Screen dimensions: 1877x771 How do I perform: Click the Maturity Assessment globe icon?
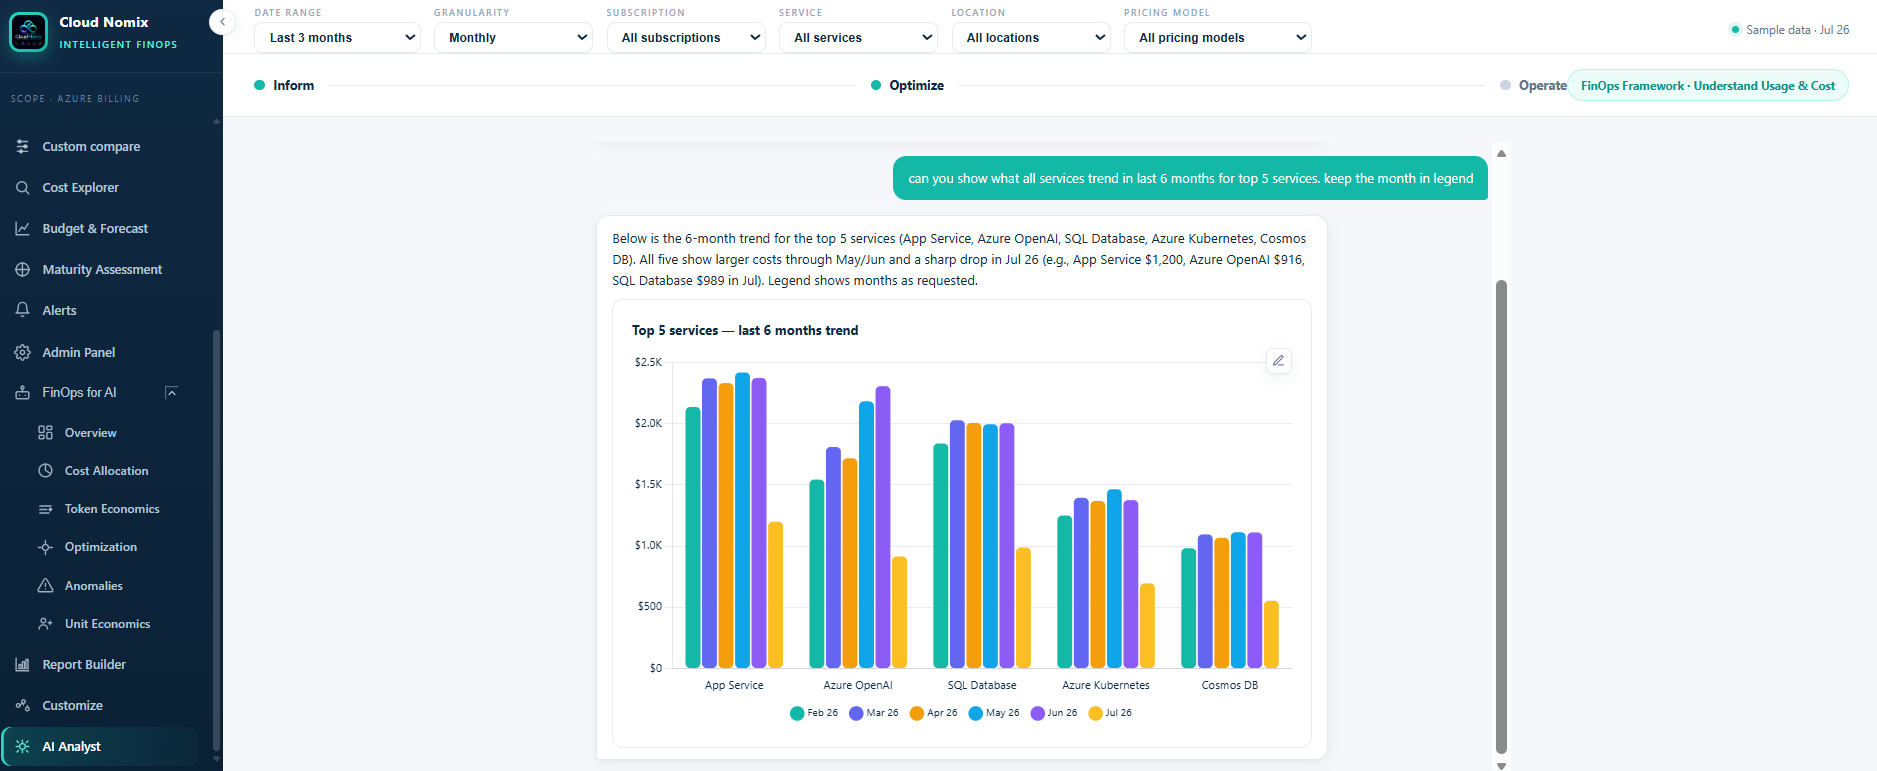tap(22, 269)
